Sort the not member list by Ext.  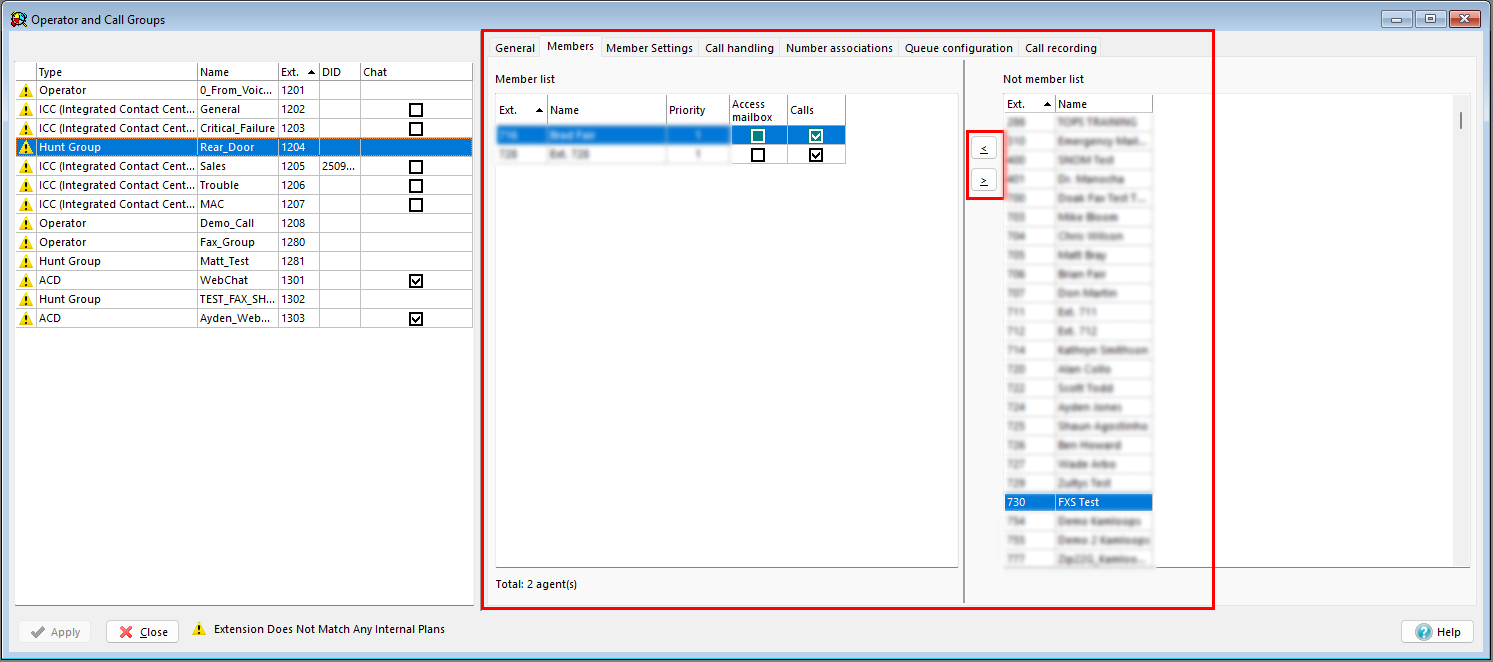[x=1028, y=104]
